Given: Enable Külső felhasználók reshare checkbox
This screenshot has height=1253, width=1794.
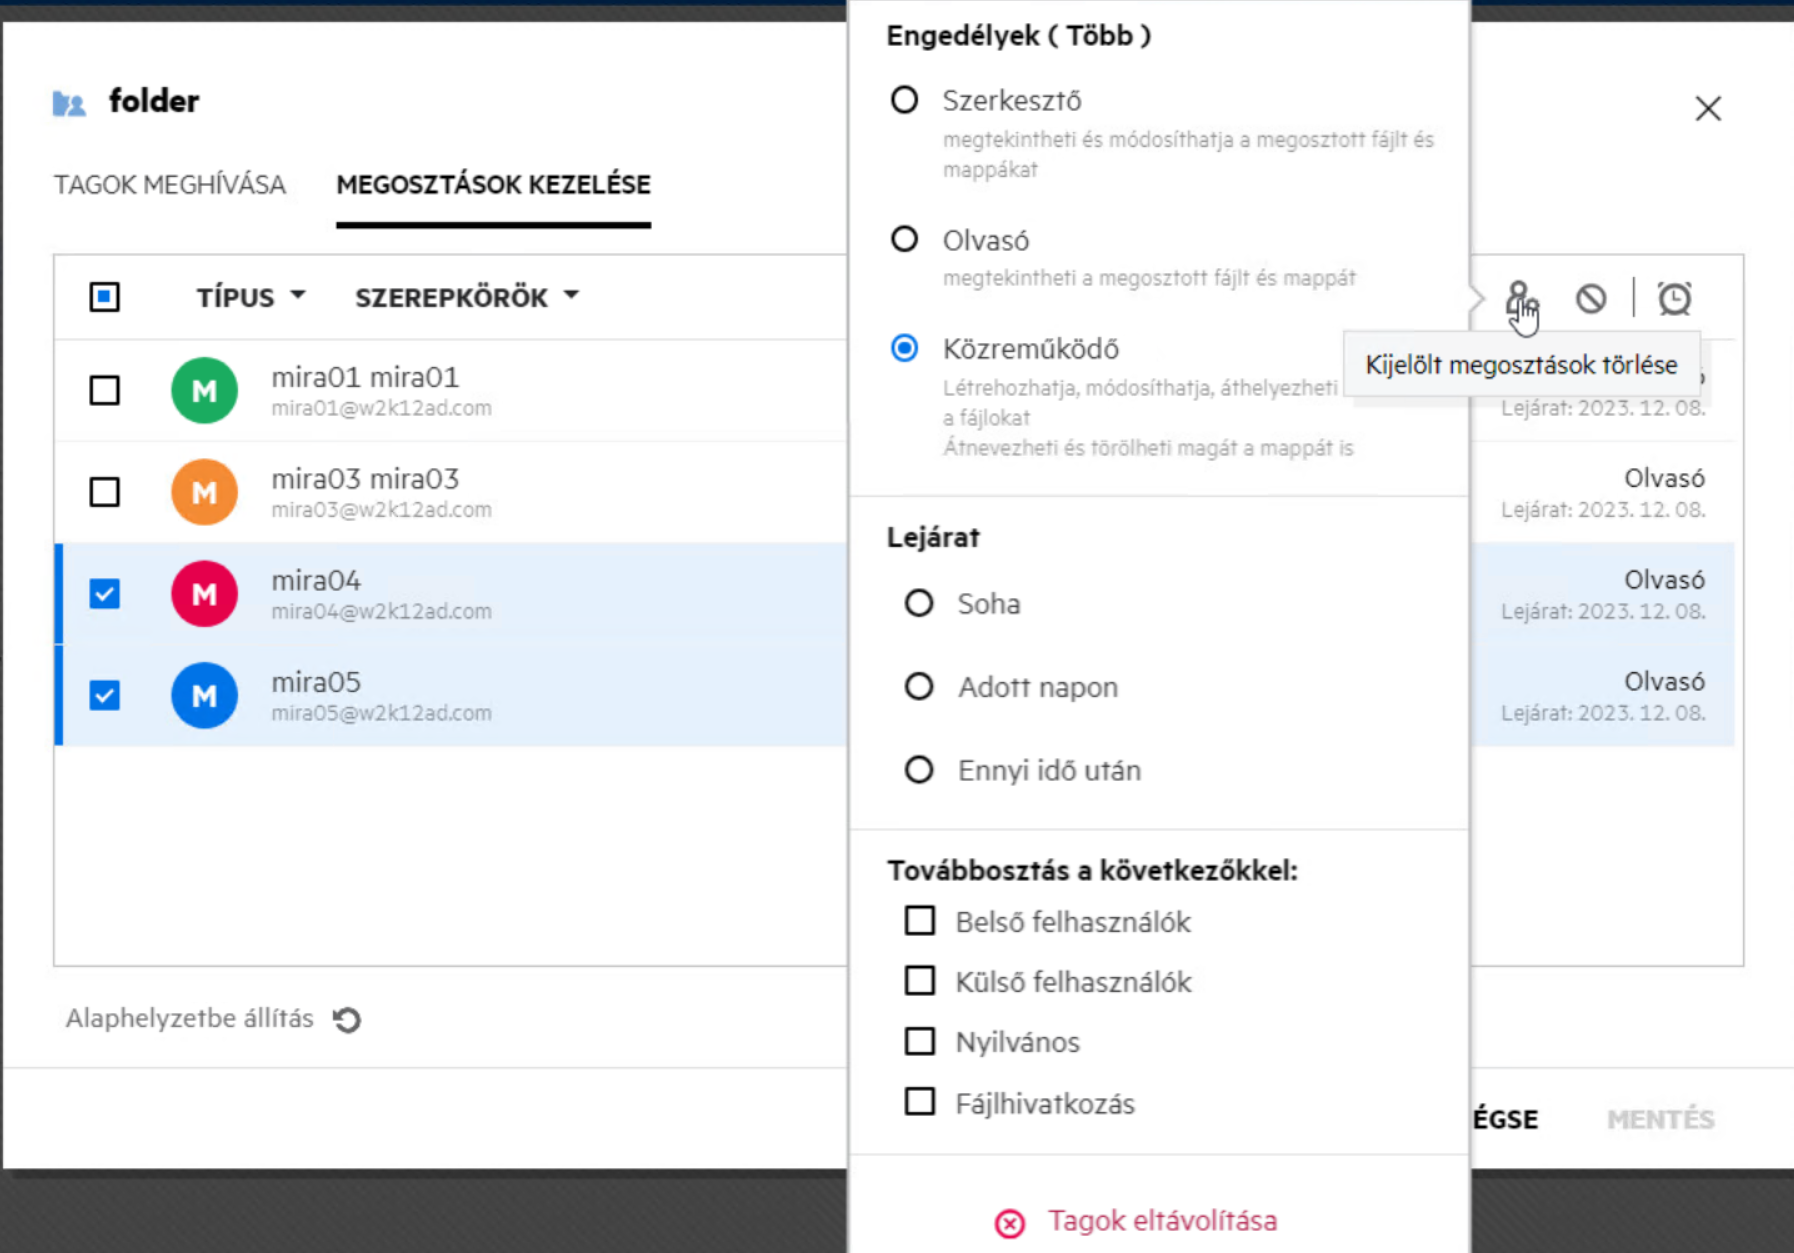Looking at the screenshot, I should tap(920, 981).
